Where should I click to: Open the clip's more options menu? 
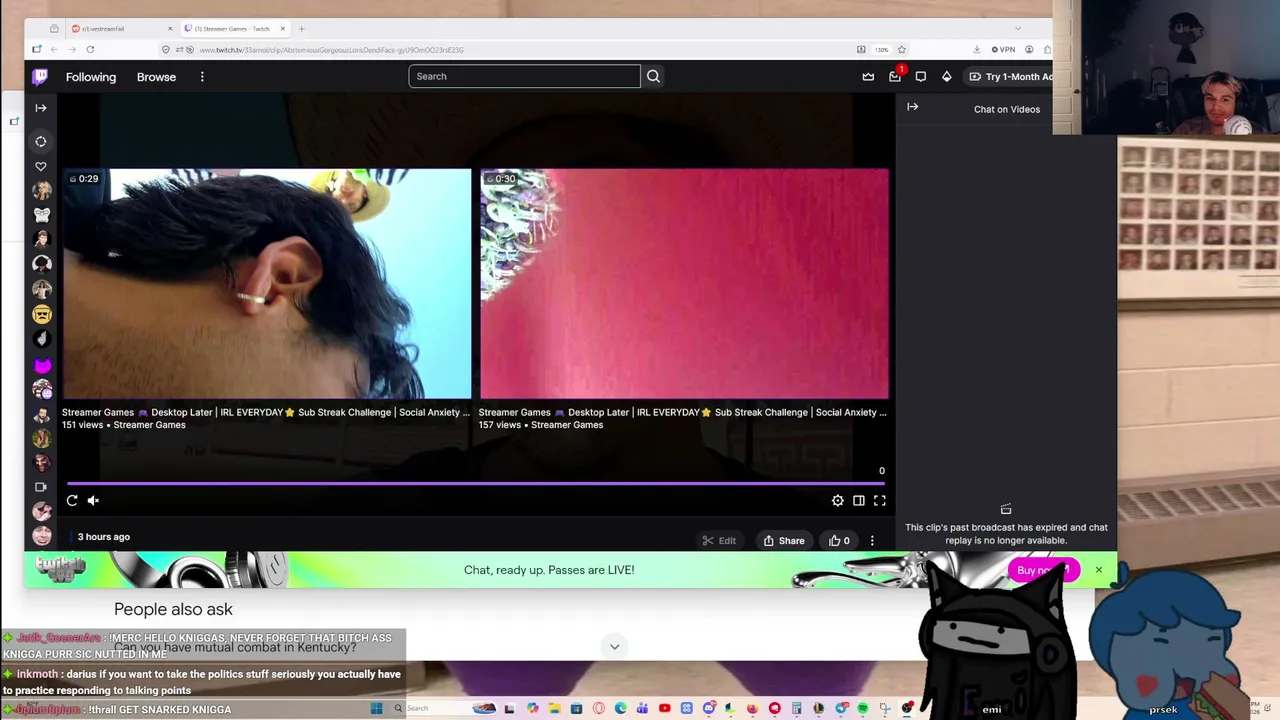pos(872,541)
